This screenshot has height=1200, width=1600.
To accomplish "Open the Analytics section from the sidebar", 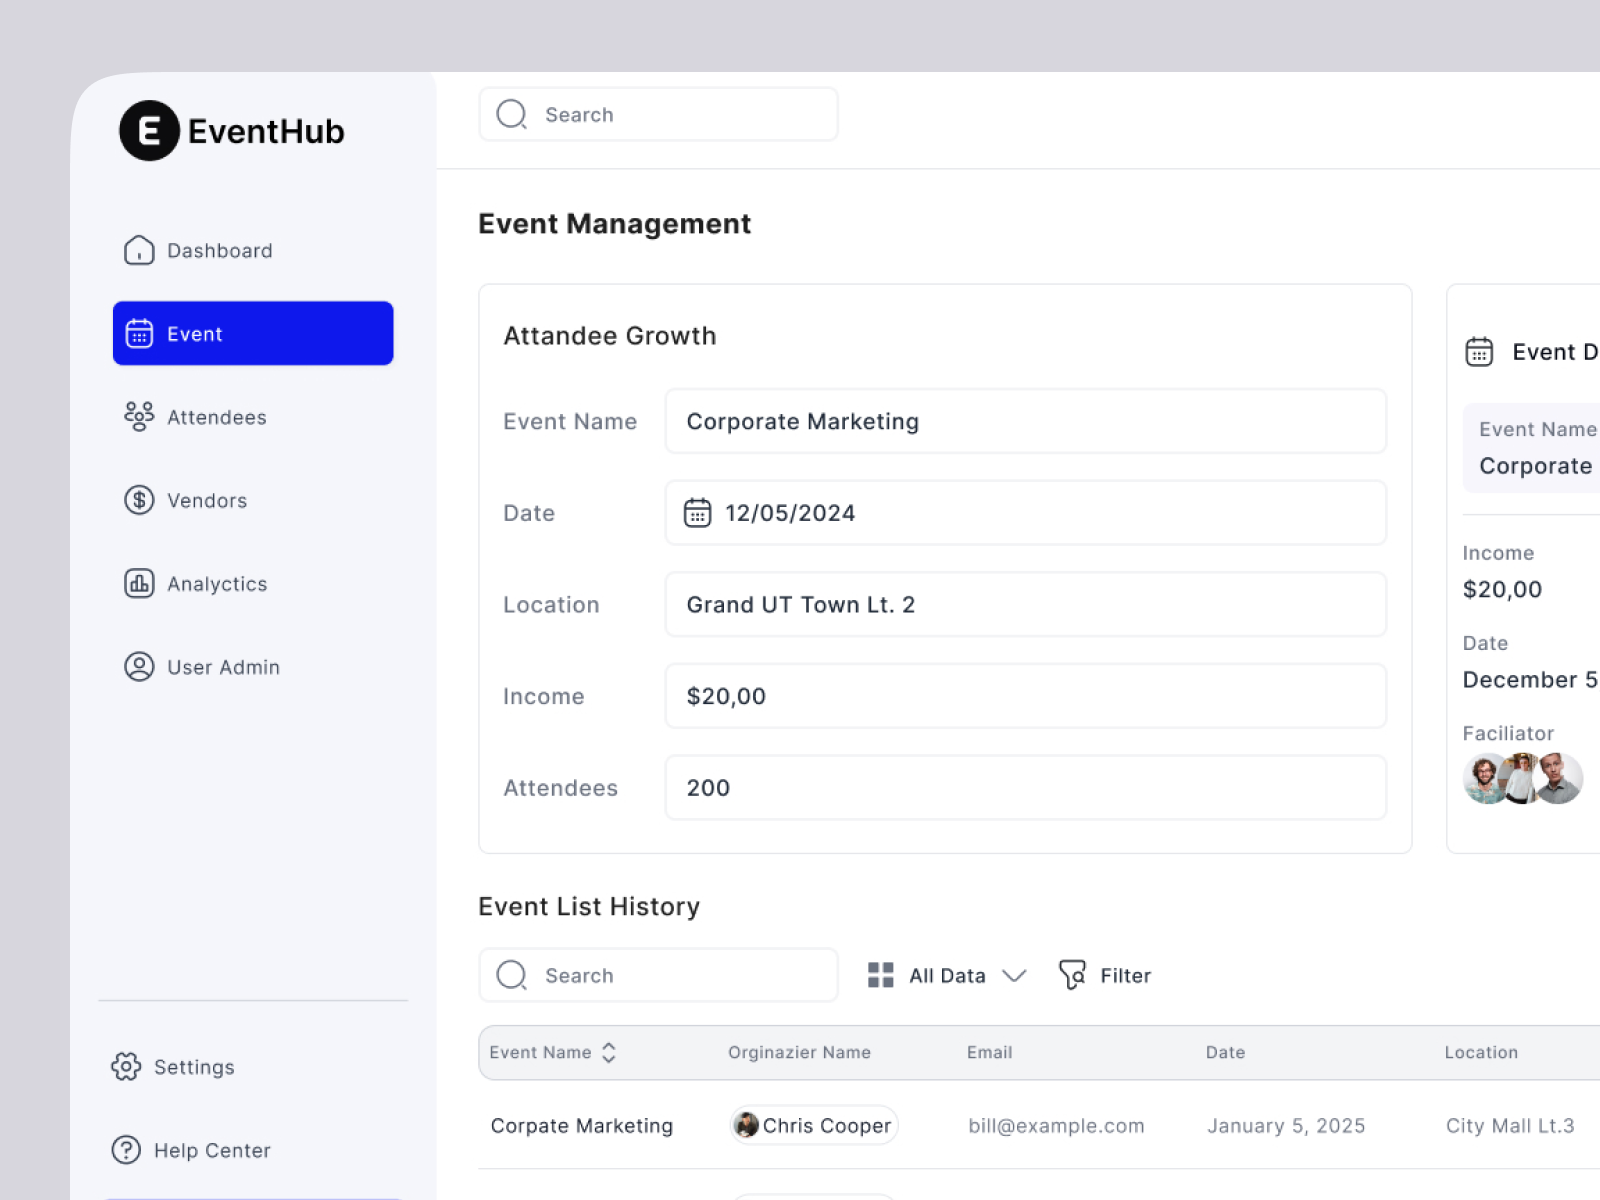I will pos(140,583).
